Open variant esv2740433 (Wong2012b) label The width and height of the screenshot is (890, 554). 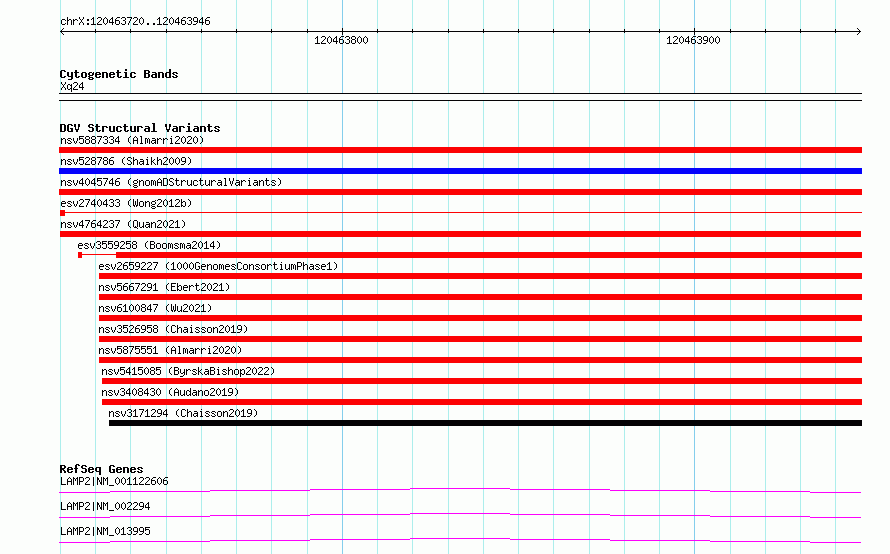[126, 203]
